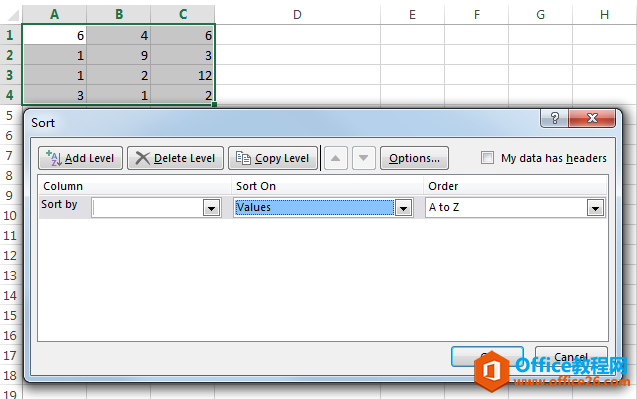
Task: Select column H header
Action: click(x=604, y=15)
